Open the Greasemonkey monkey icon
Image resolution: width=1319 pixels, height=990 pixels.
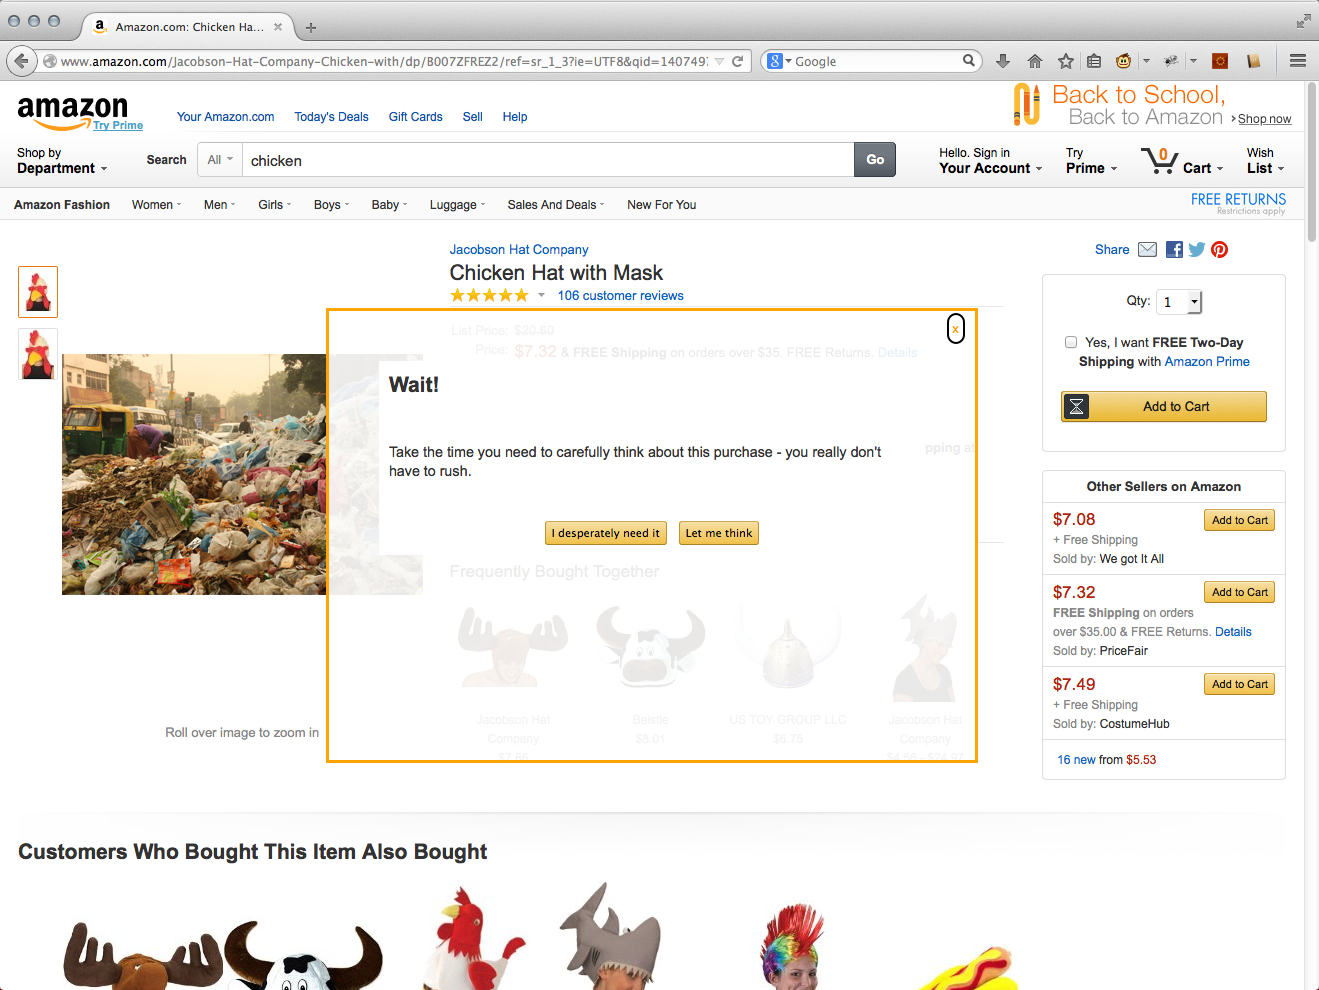[x=1124, y=61]
